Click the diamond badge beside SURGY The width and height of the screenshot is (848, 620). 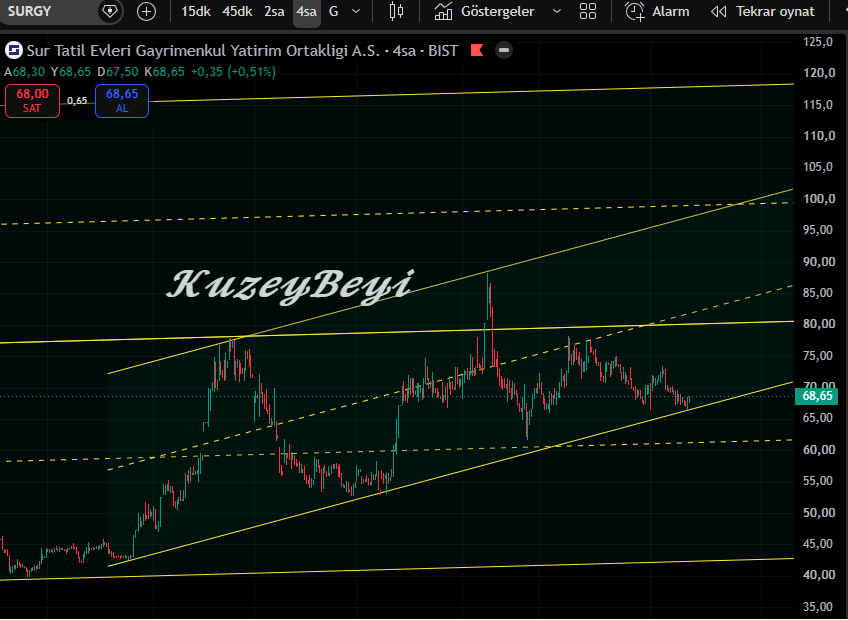[110, 11]
